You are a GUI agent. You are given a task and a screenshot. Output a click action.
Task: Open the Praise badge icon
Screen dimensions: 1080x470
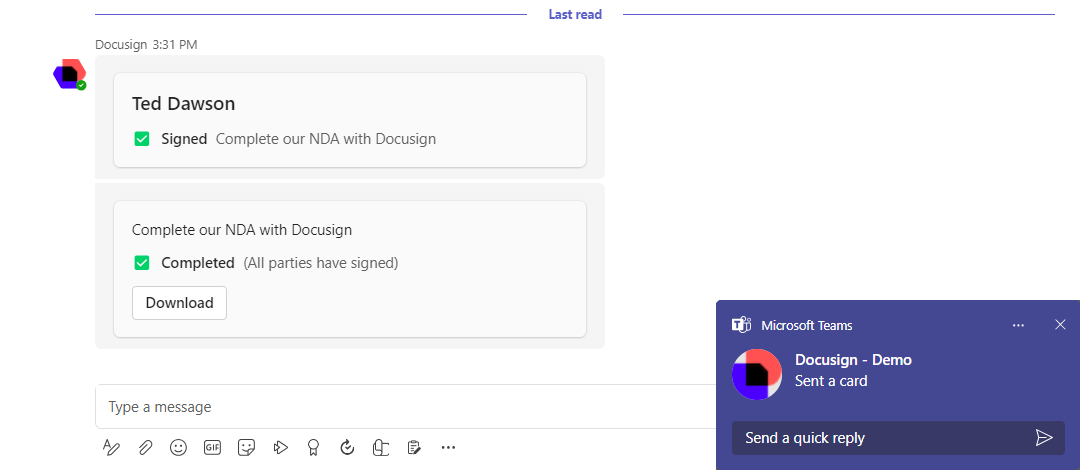[313, 448]
